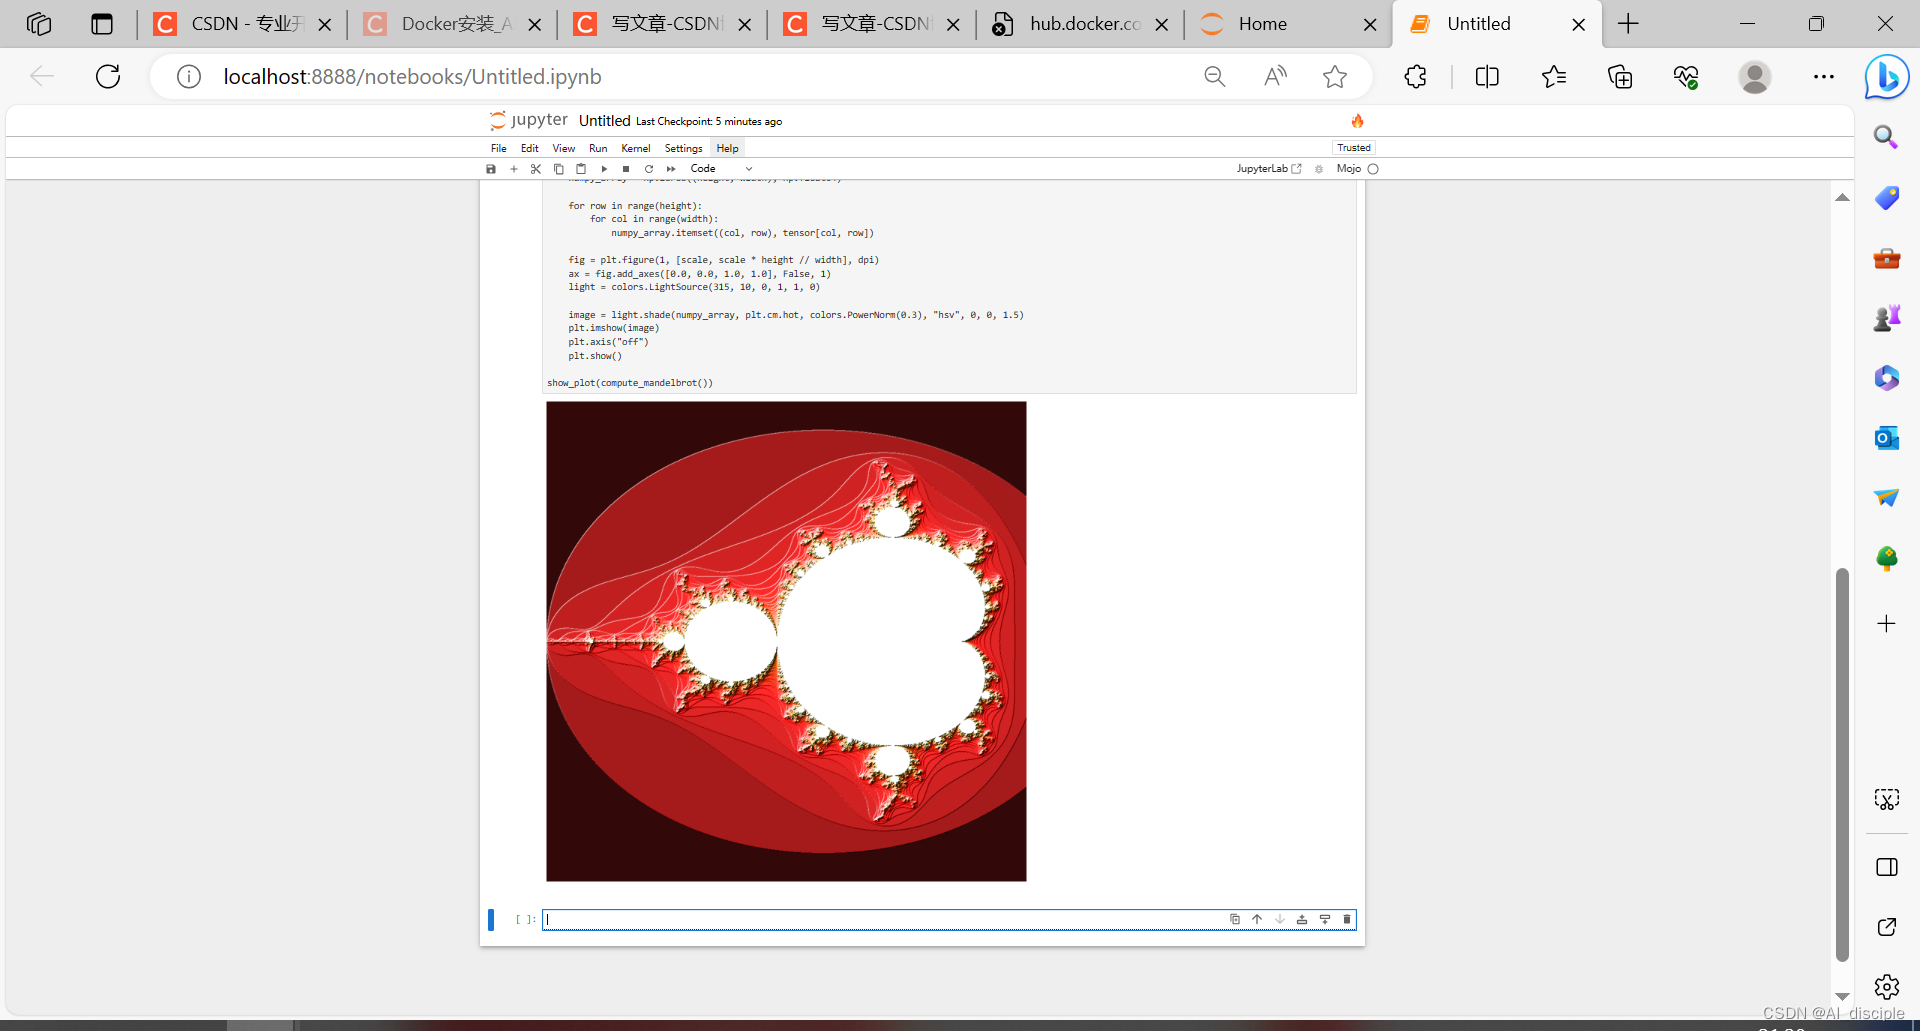Move the active cell up
This screenshot has height=1031, width=1920.
coord(1257,919)
